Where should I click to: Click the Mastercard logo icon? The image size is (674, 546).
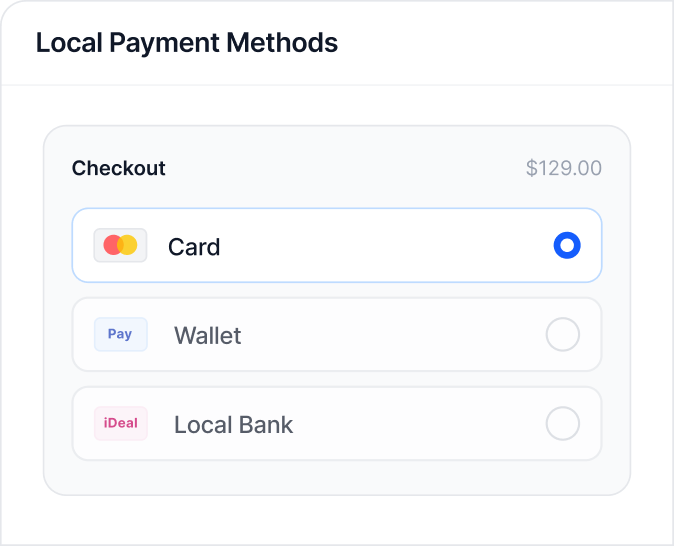point(120,245)
